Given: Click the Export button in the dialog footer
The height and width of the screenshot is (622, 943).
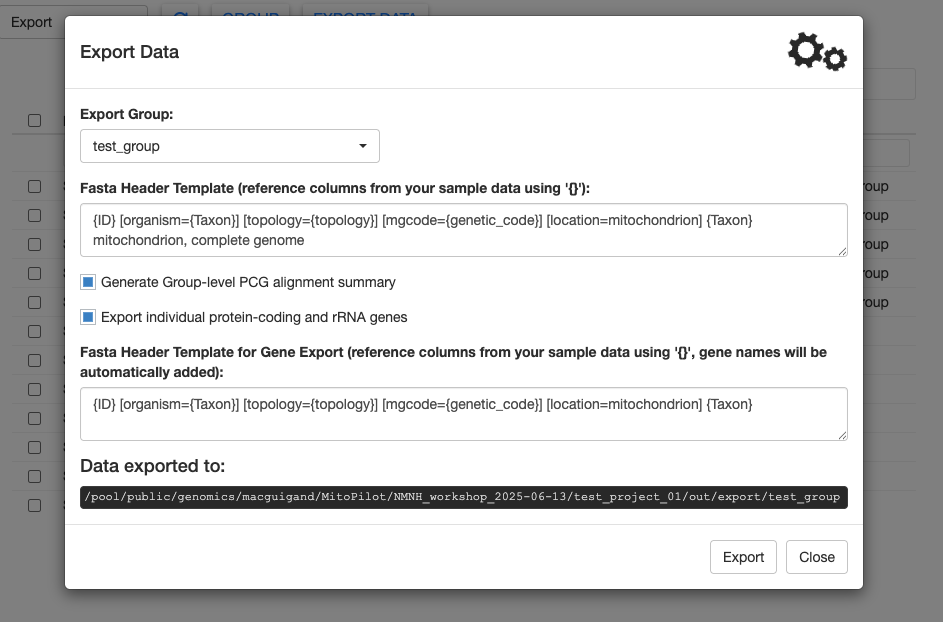Looking at the screenshot, I should coord(743,557).
